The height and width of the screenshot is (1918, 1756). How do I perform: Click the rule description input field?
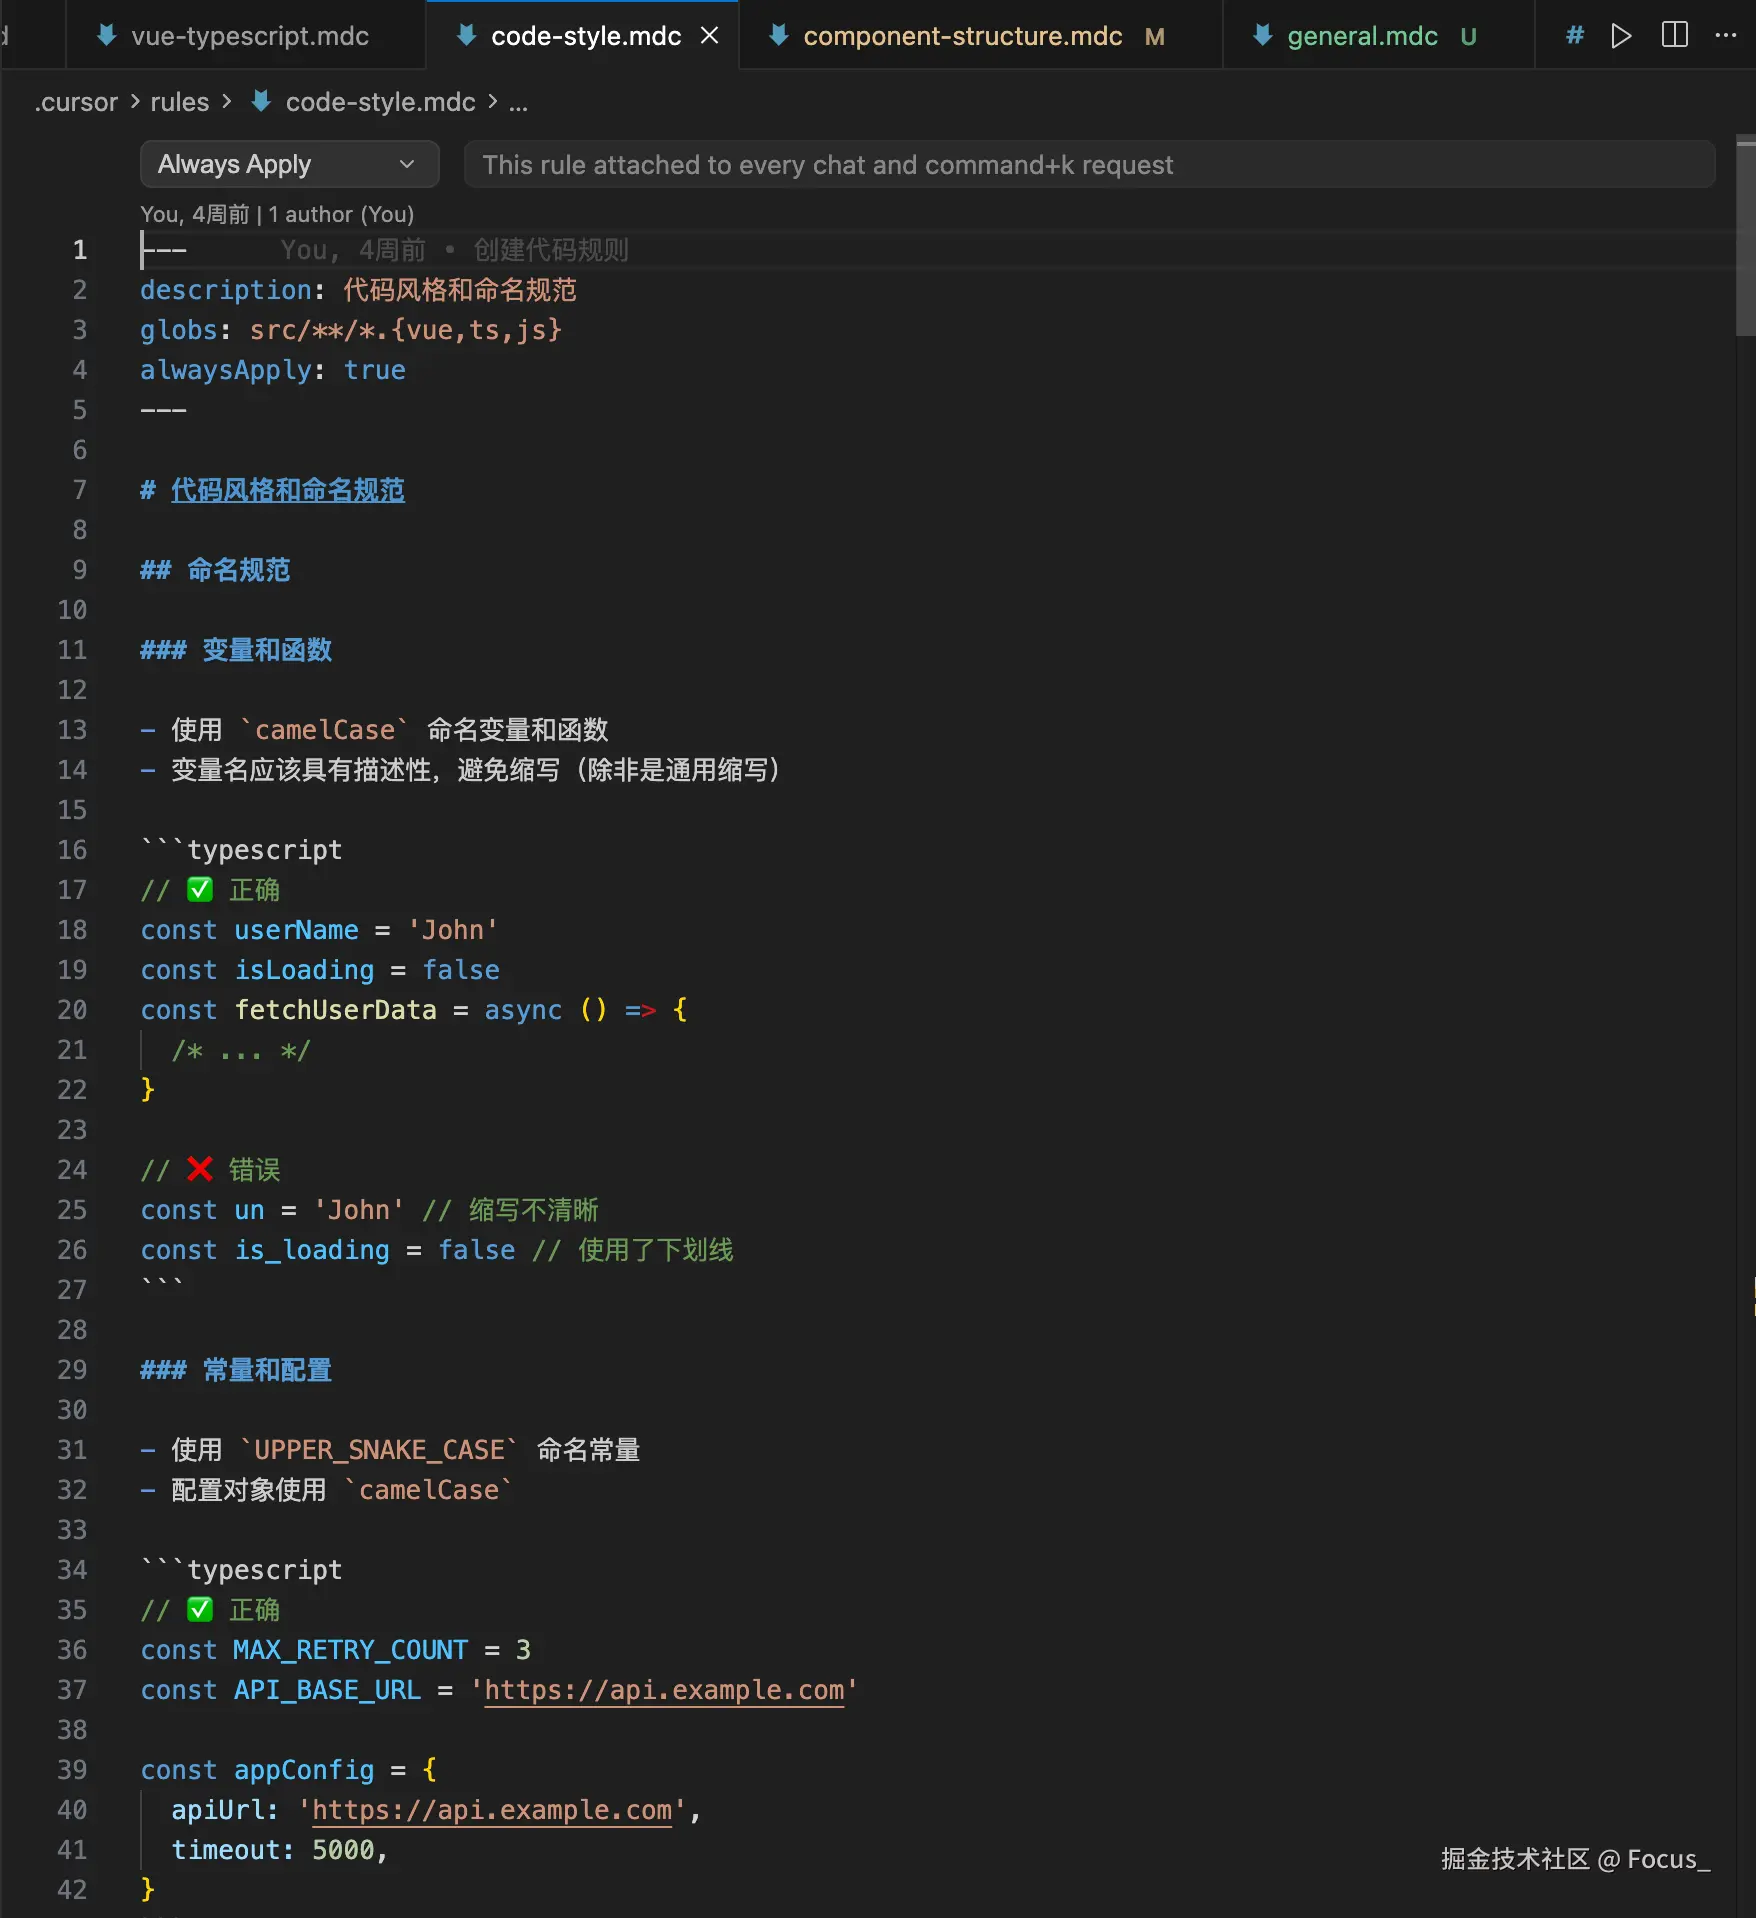1089,164
